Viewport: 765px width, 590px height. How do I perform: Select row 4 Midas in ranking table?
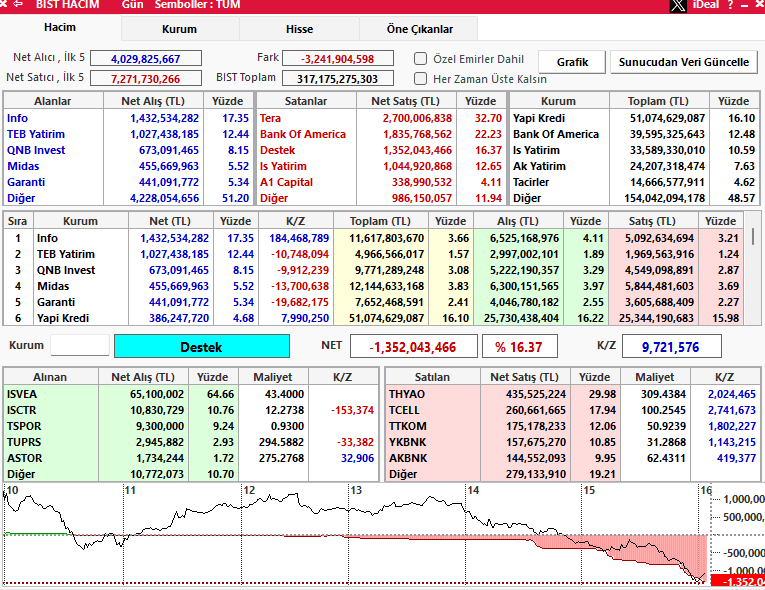click(373, 286)
